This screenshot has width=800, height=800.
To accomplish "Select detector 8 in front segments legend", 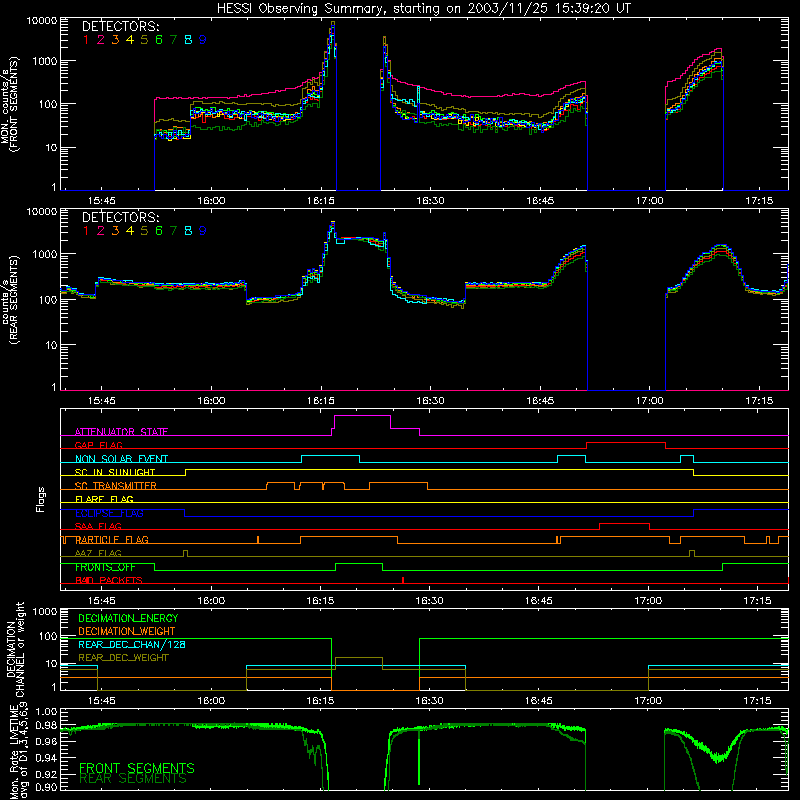I will click(x=188, y=40).
